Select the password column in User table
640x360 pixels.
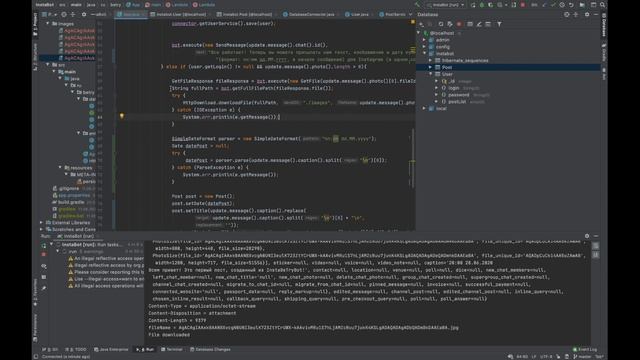(458, 95)
